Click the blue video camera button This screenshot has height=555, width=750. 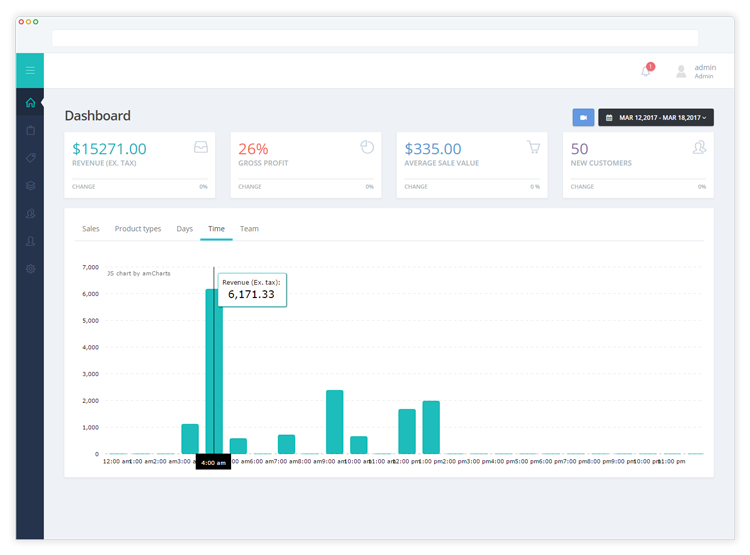[x=584, y=117]
